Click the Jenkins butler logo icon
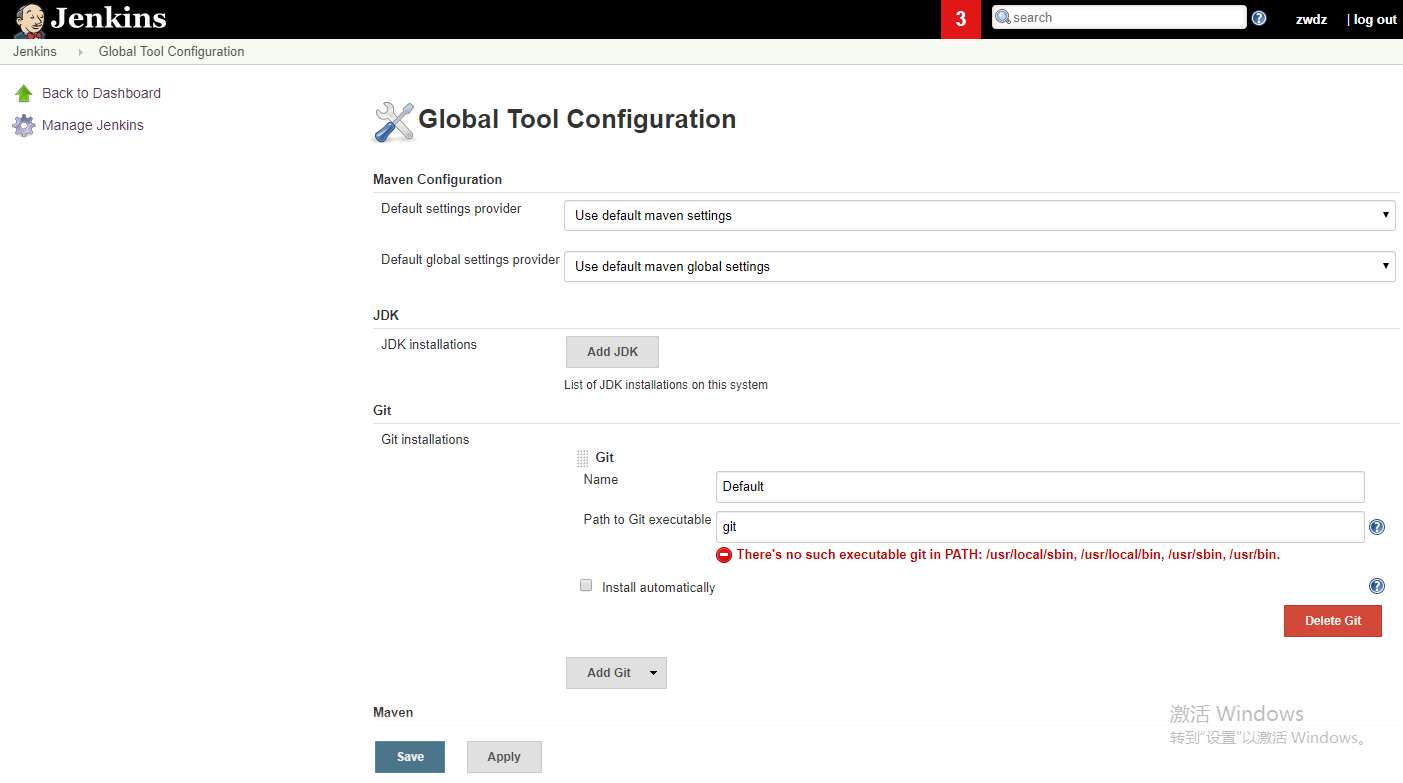The height and width of the screenshot is (783, 1403). [x=29, y=19]
